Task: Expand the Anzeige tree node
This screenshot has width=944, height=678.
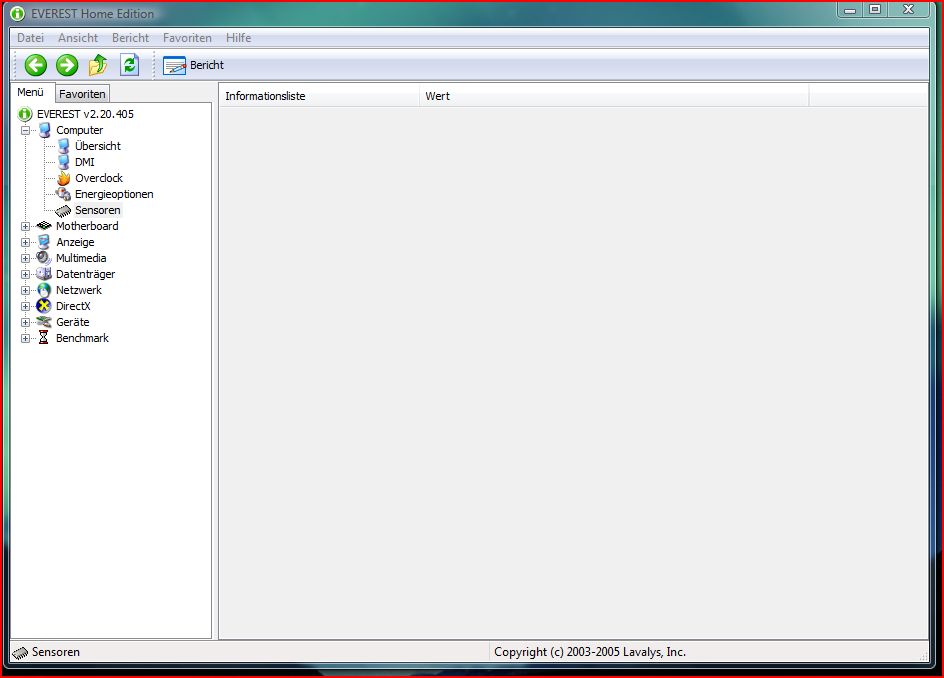Action: (25, 242)
